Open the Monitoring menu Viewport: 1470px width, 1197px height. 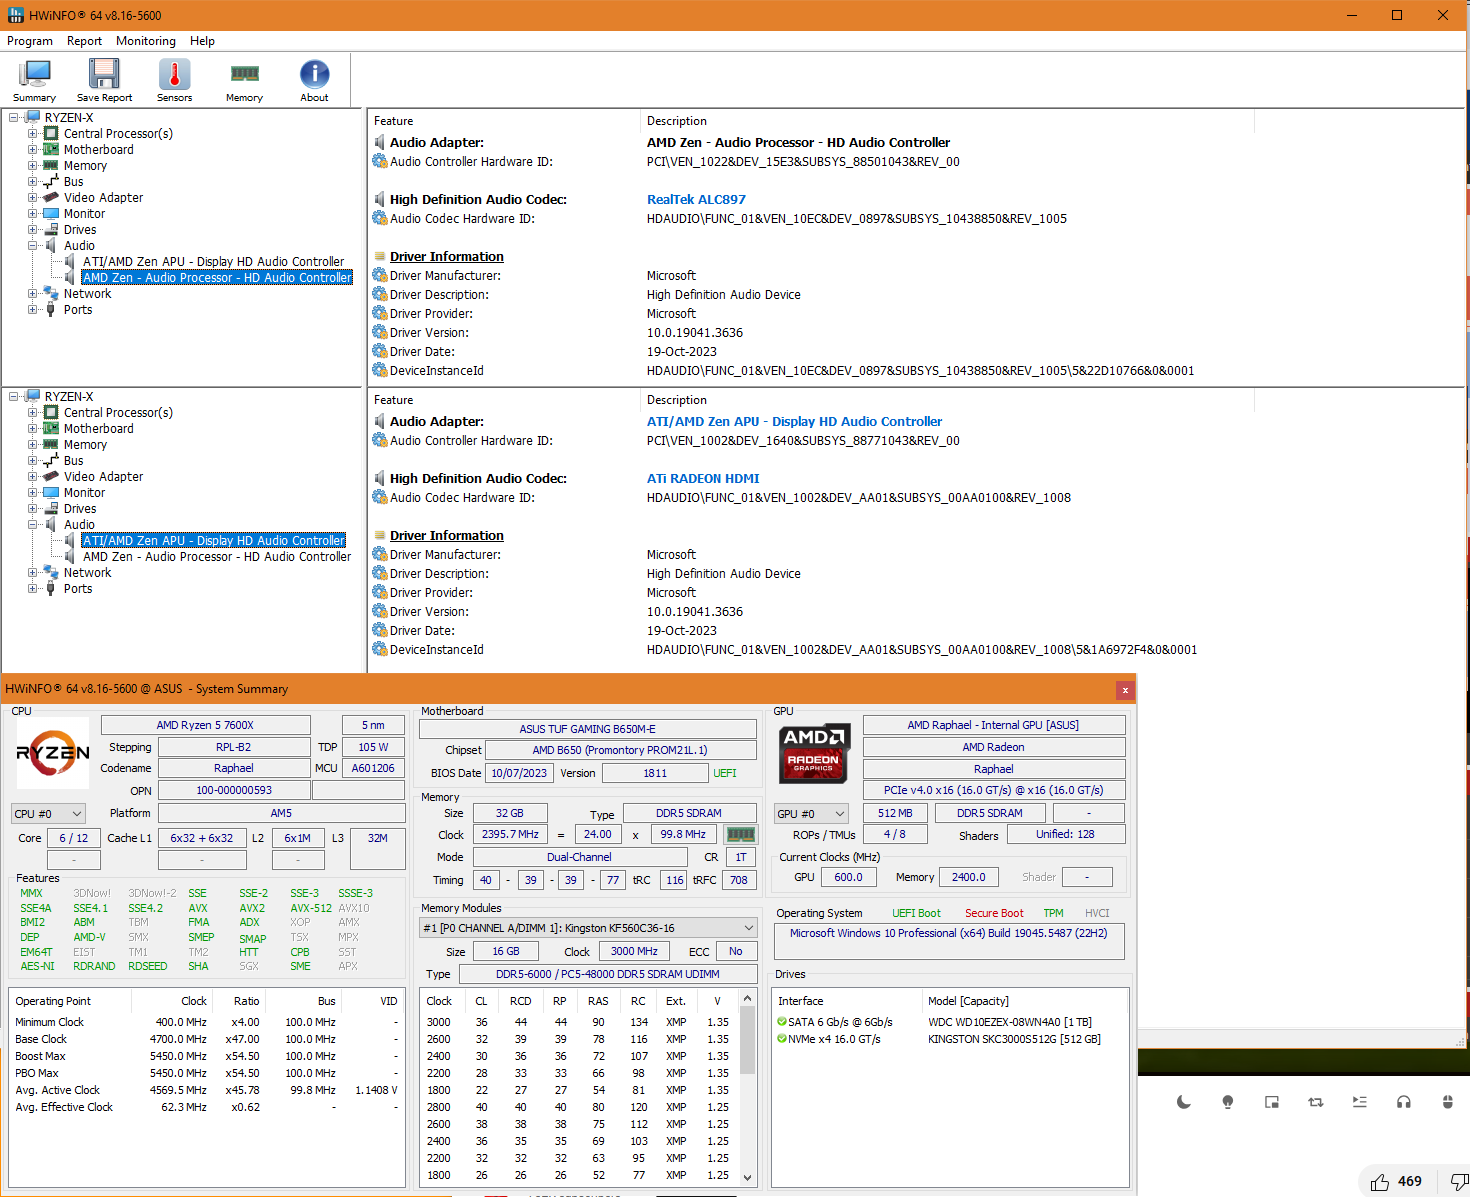(x=146, y=41)
